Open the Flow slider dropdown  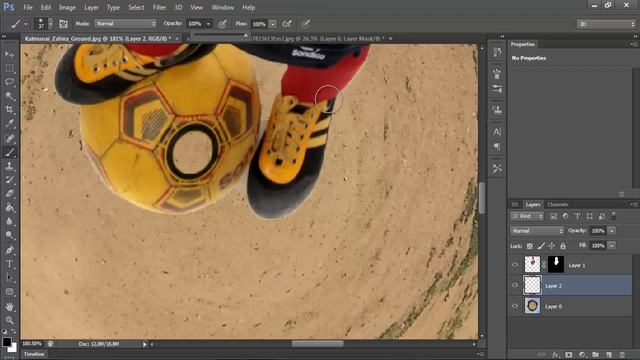273,24
